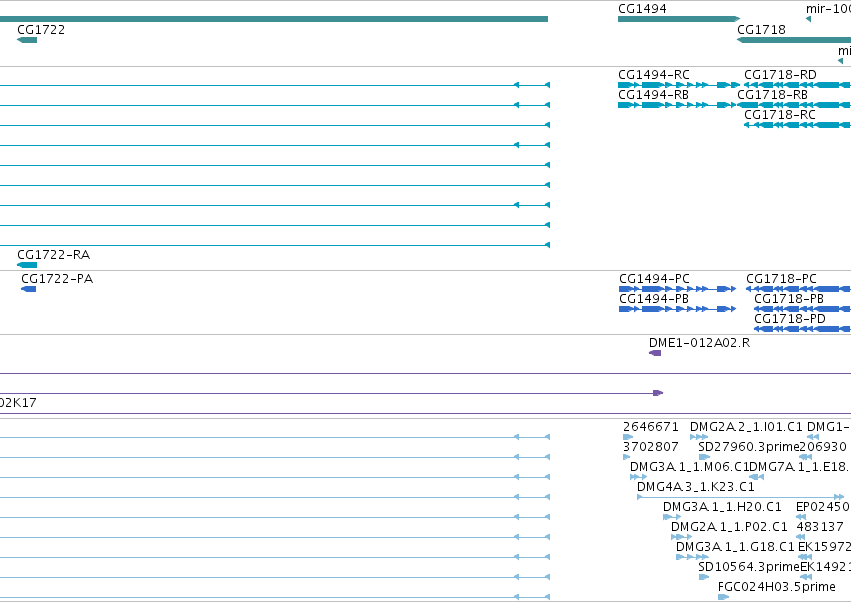Select the glyph beneath 3702807
Image resolution: width=851 pixels, height=602 pixels.
[626, 457]
